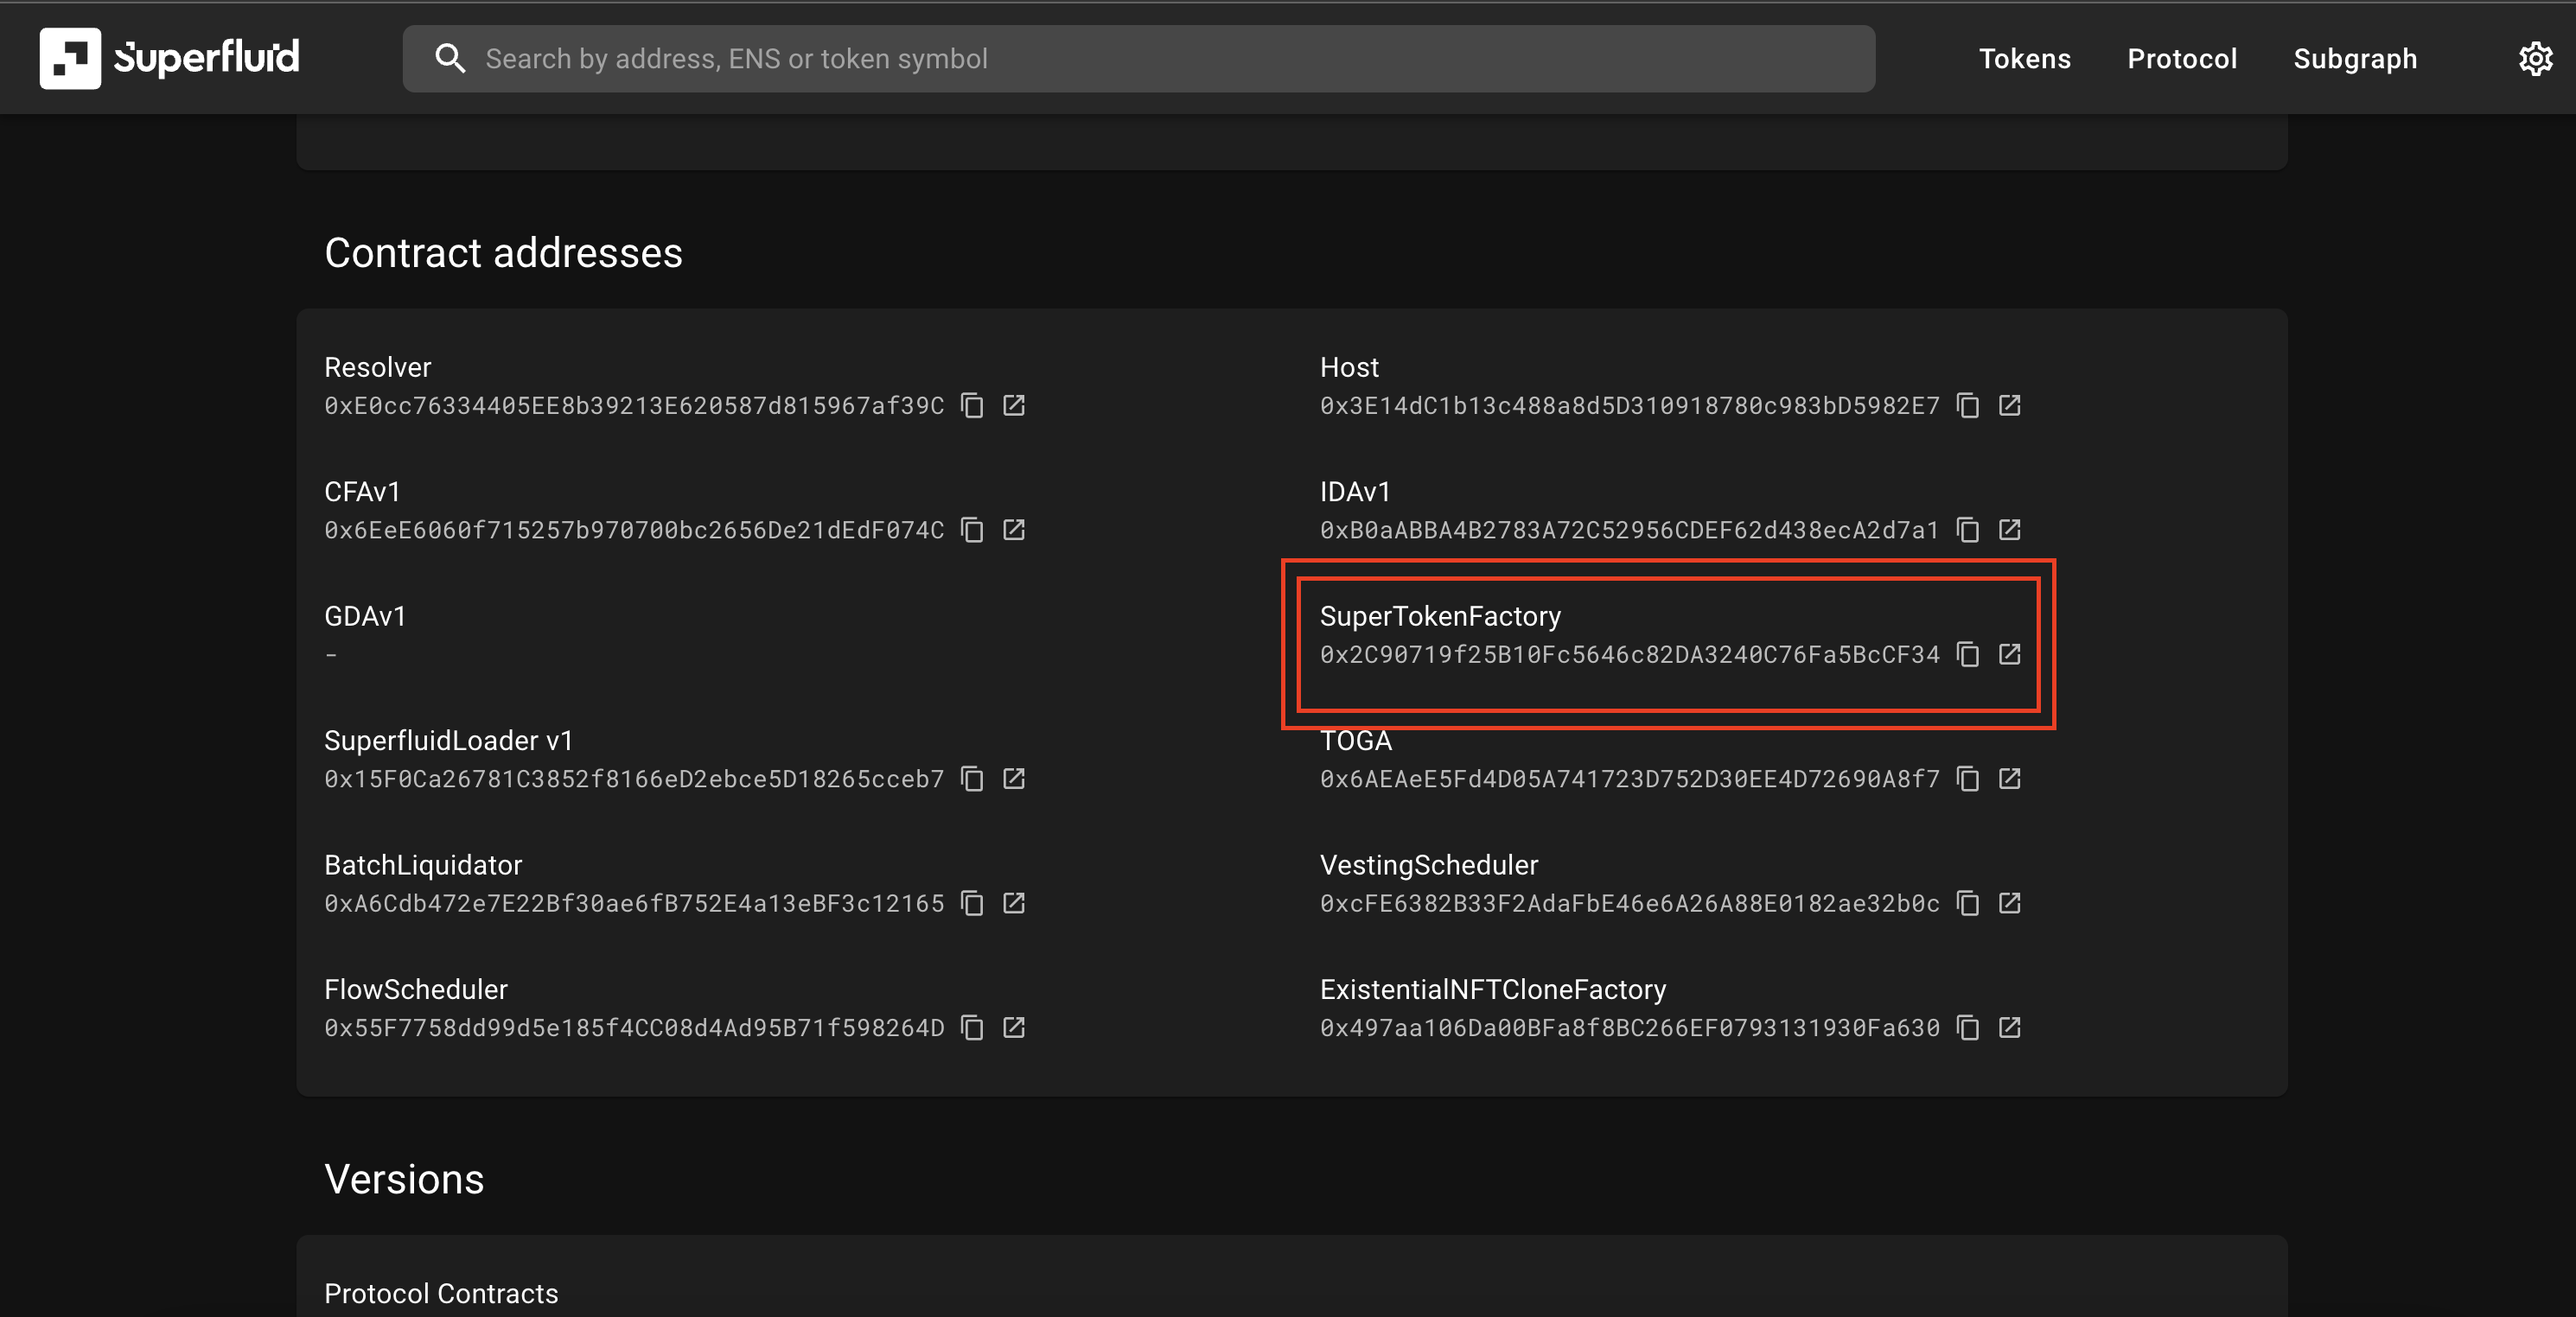Click the Contract addresses heading
This screenshot has height=1317, width=2576.
[x=503, y=253]
